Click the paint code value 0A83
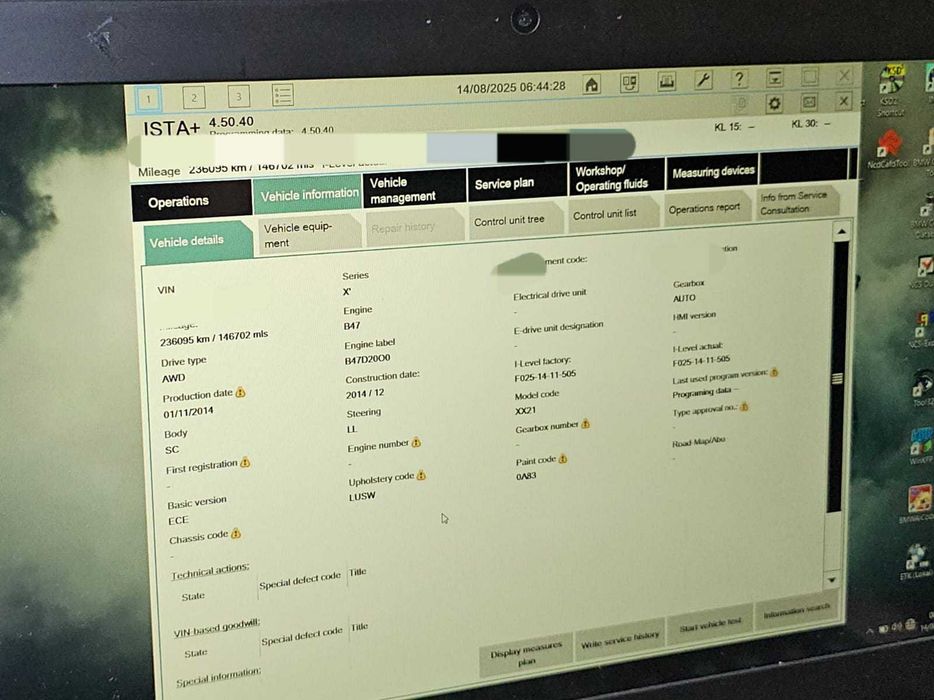This screenshot has height=700, width=934. tap(526, 475)
